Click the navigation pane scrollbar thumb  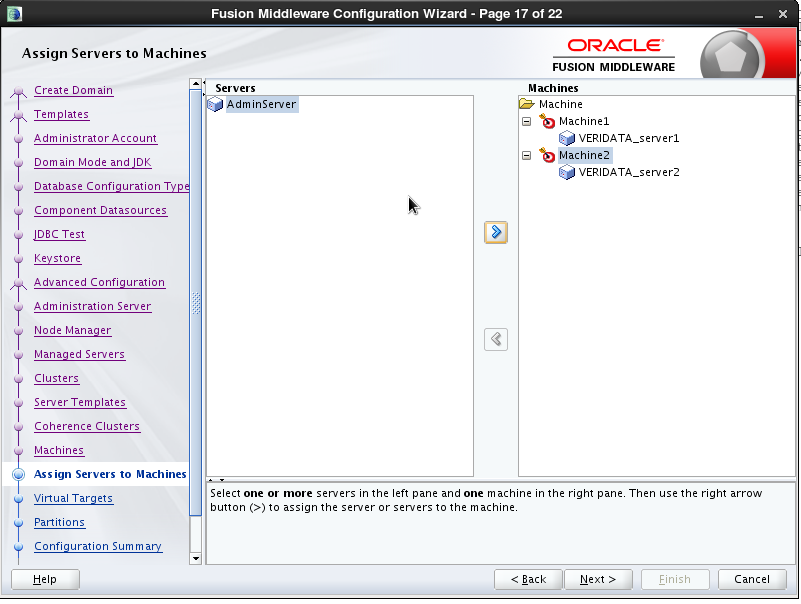(x=196, y=303)
